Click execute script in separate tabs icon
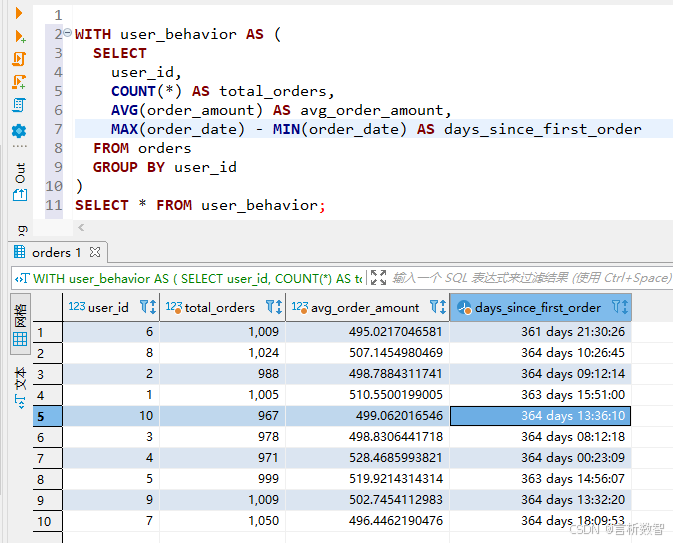Image resolution: width=673 pixels, height=543 pixels. click(x=19, y=82)
